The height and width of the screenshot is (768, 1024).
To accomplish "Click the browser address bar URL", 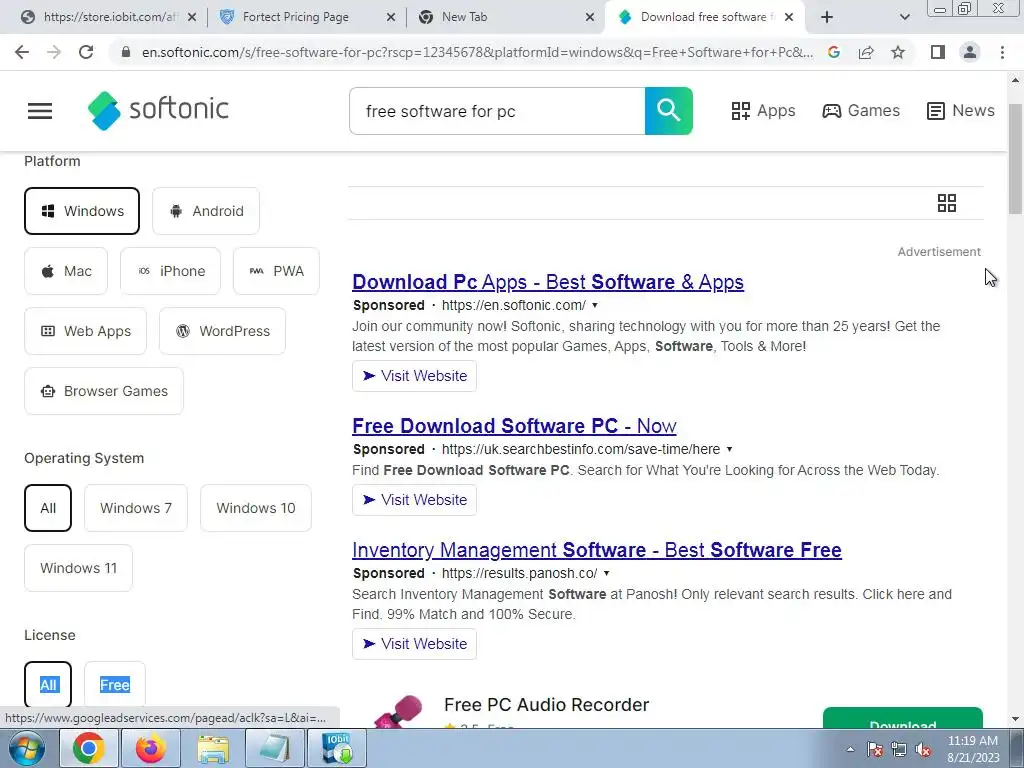I will click(477, 52).
